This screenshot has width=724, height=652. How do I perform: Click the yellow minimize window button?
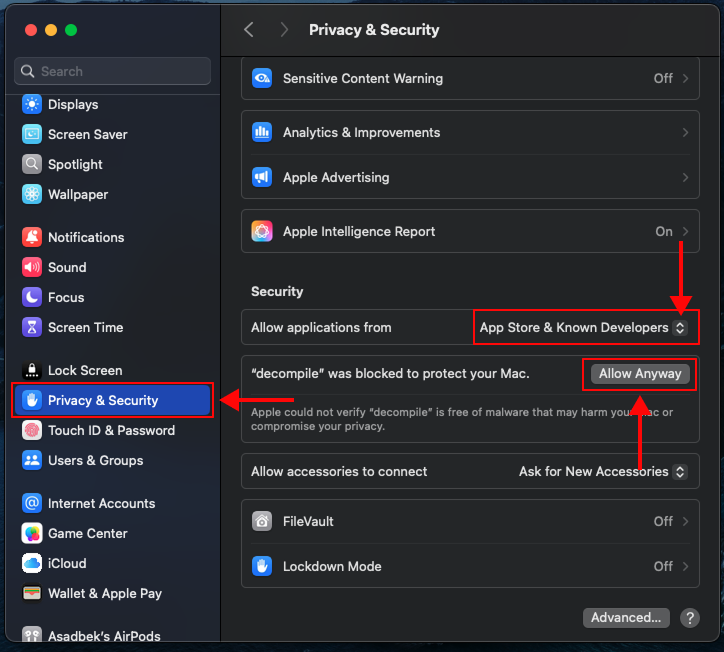[51, 30]
